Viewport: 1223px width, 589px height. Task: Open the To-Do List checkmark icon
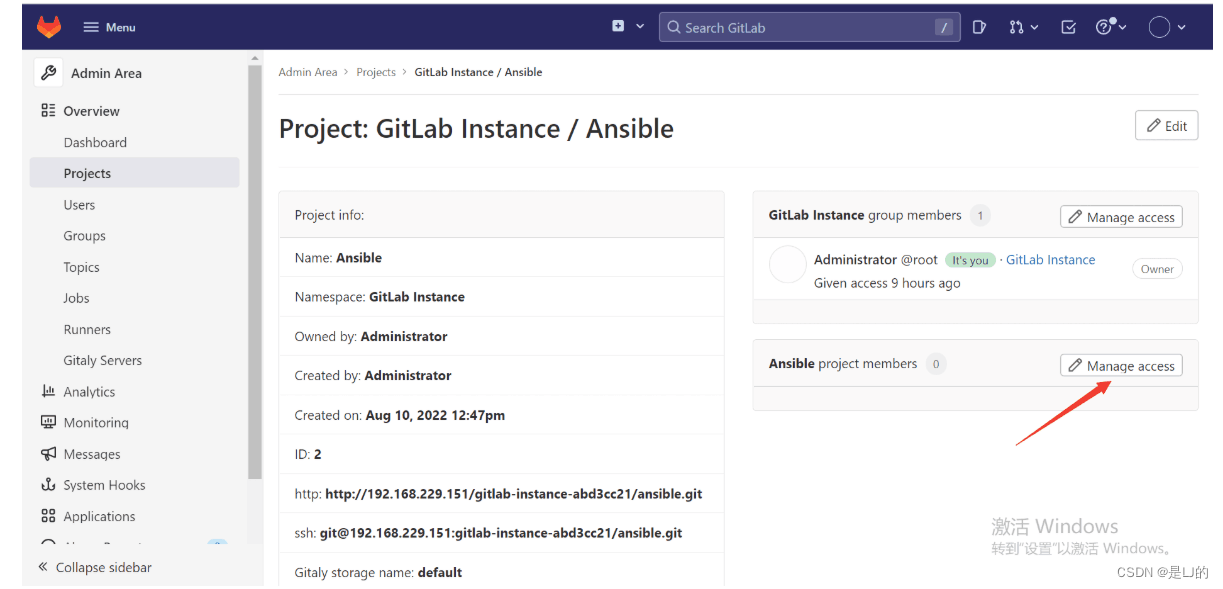1068,27
